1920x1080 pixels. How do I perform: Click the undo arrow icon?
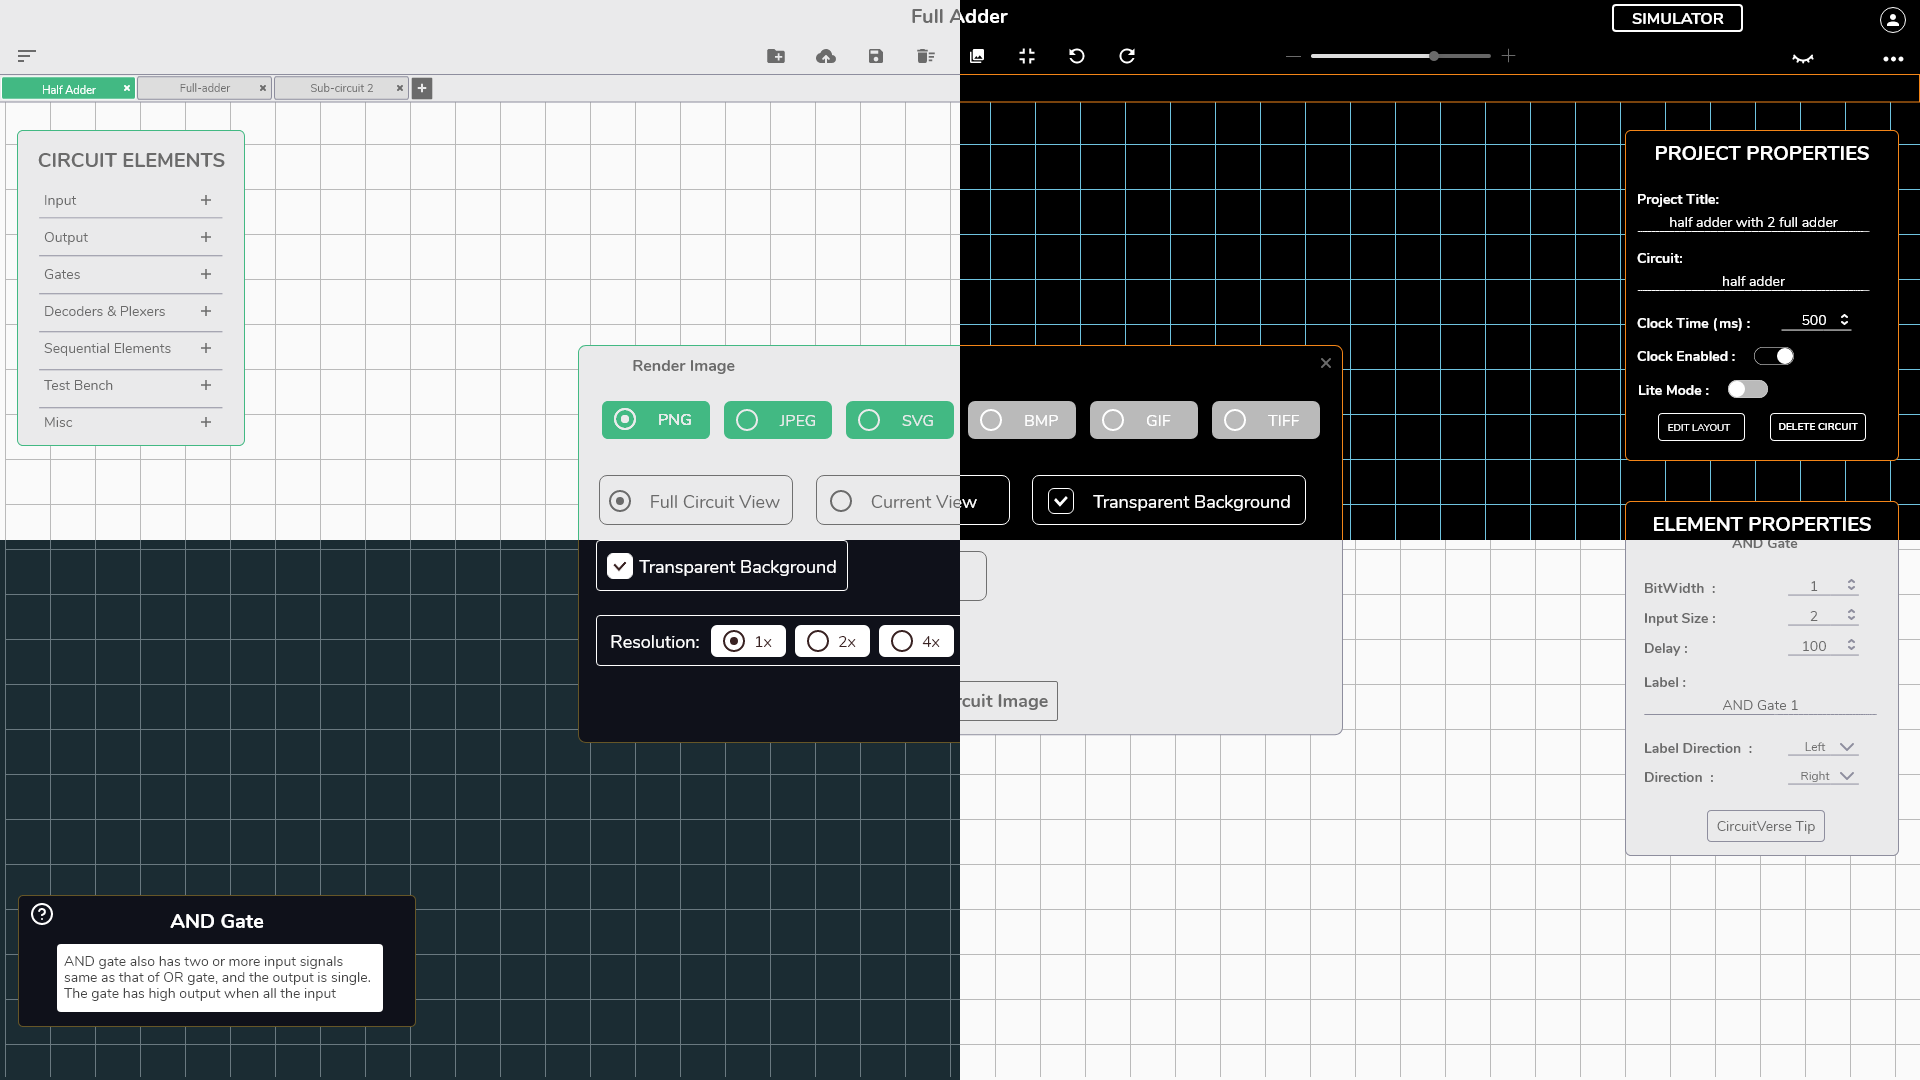[1077, 56]
